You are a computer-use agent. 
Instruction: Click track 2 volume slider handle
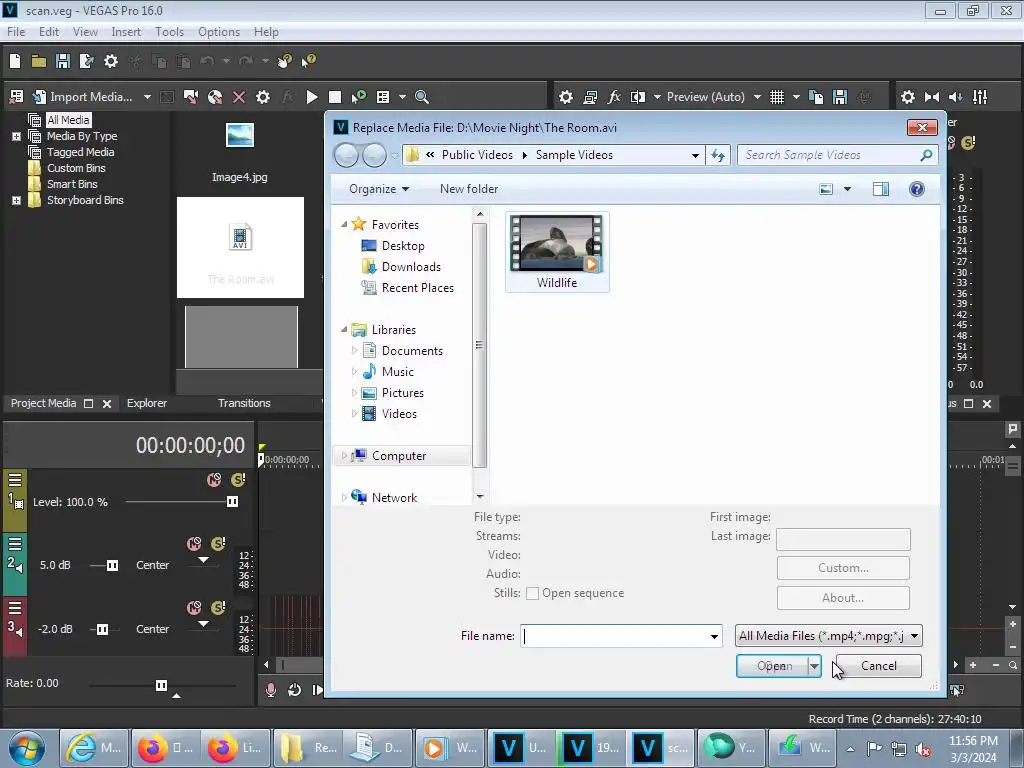click(112, 565)
